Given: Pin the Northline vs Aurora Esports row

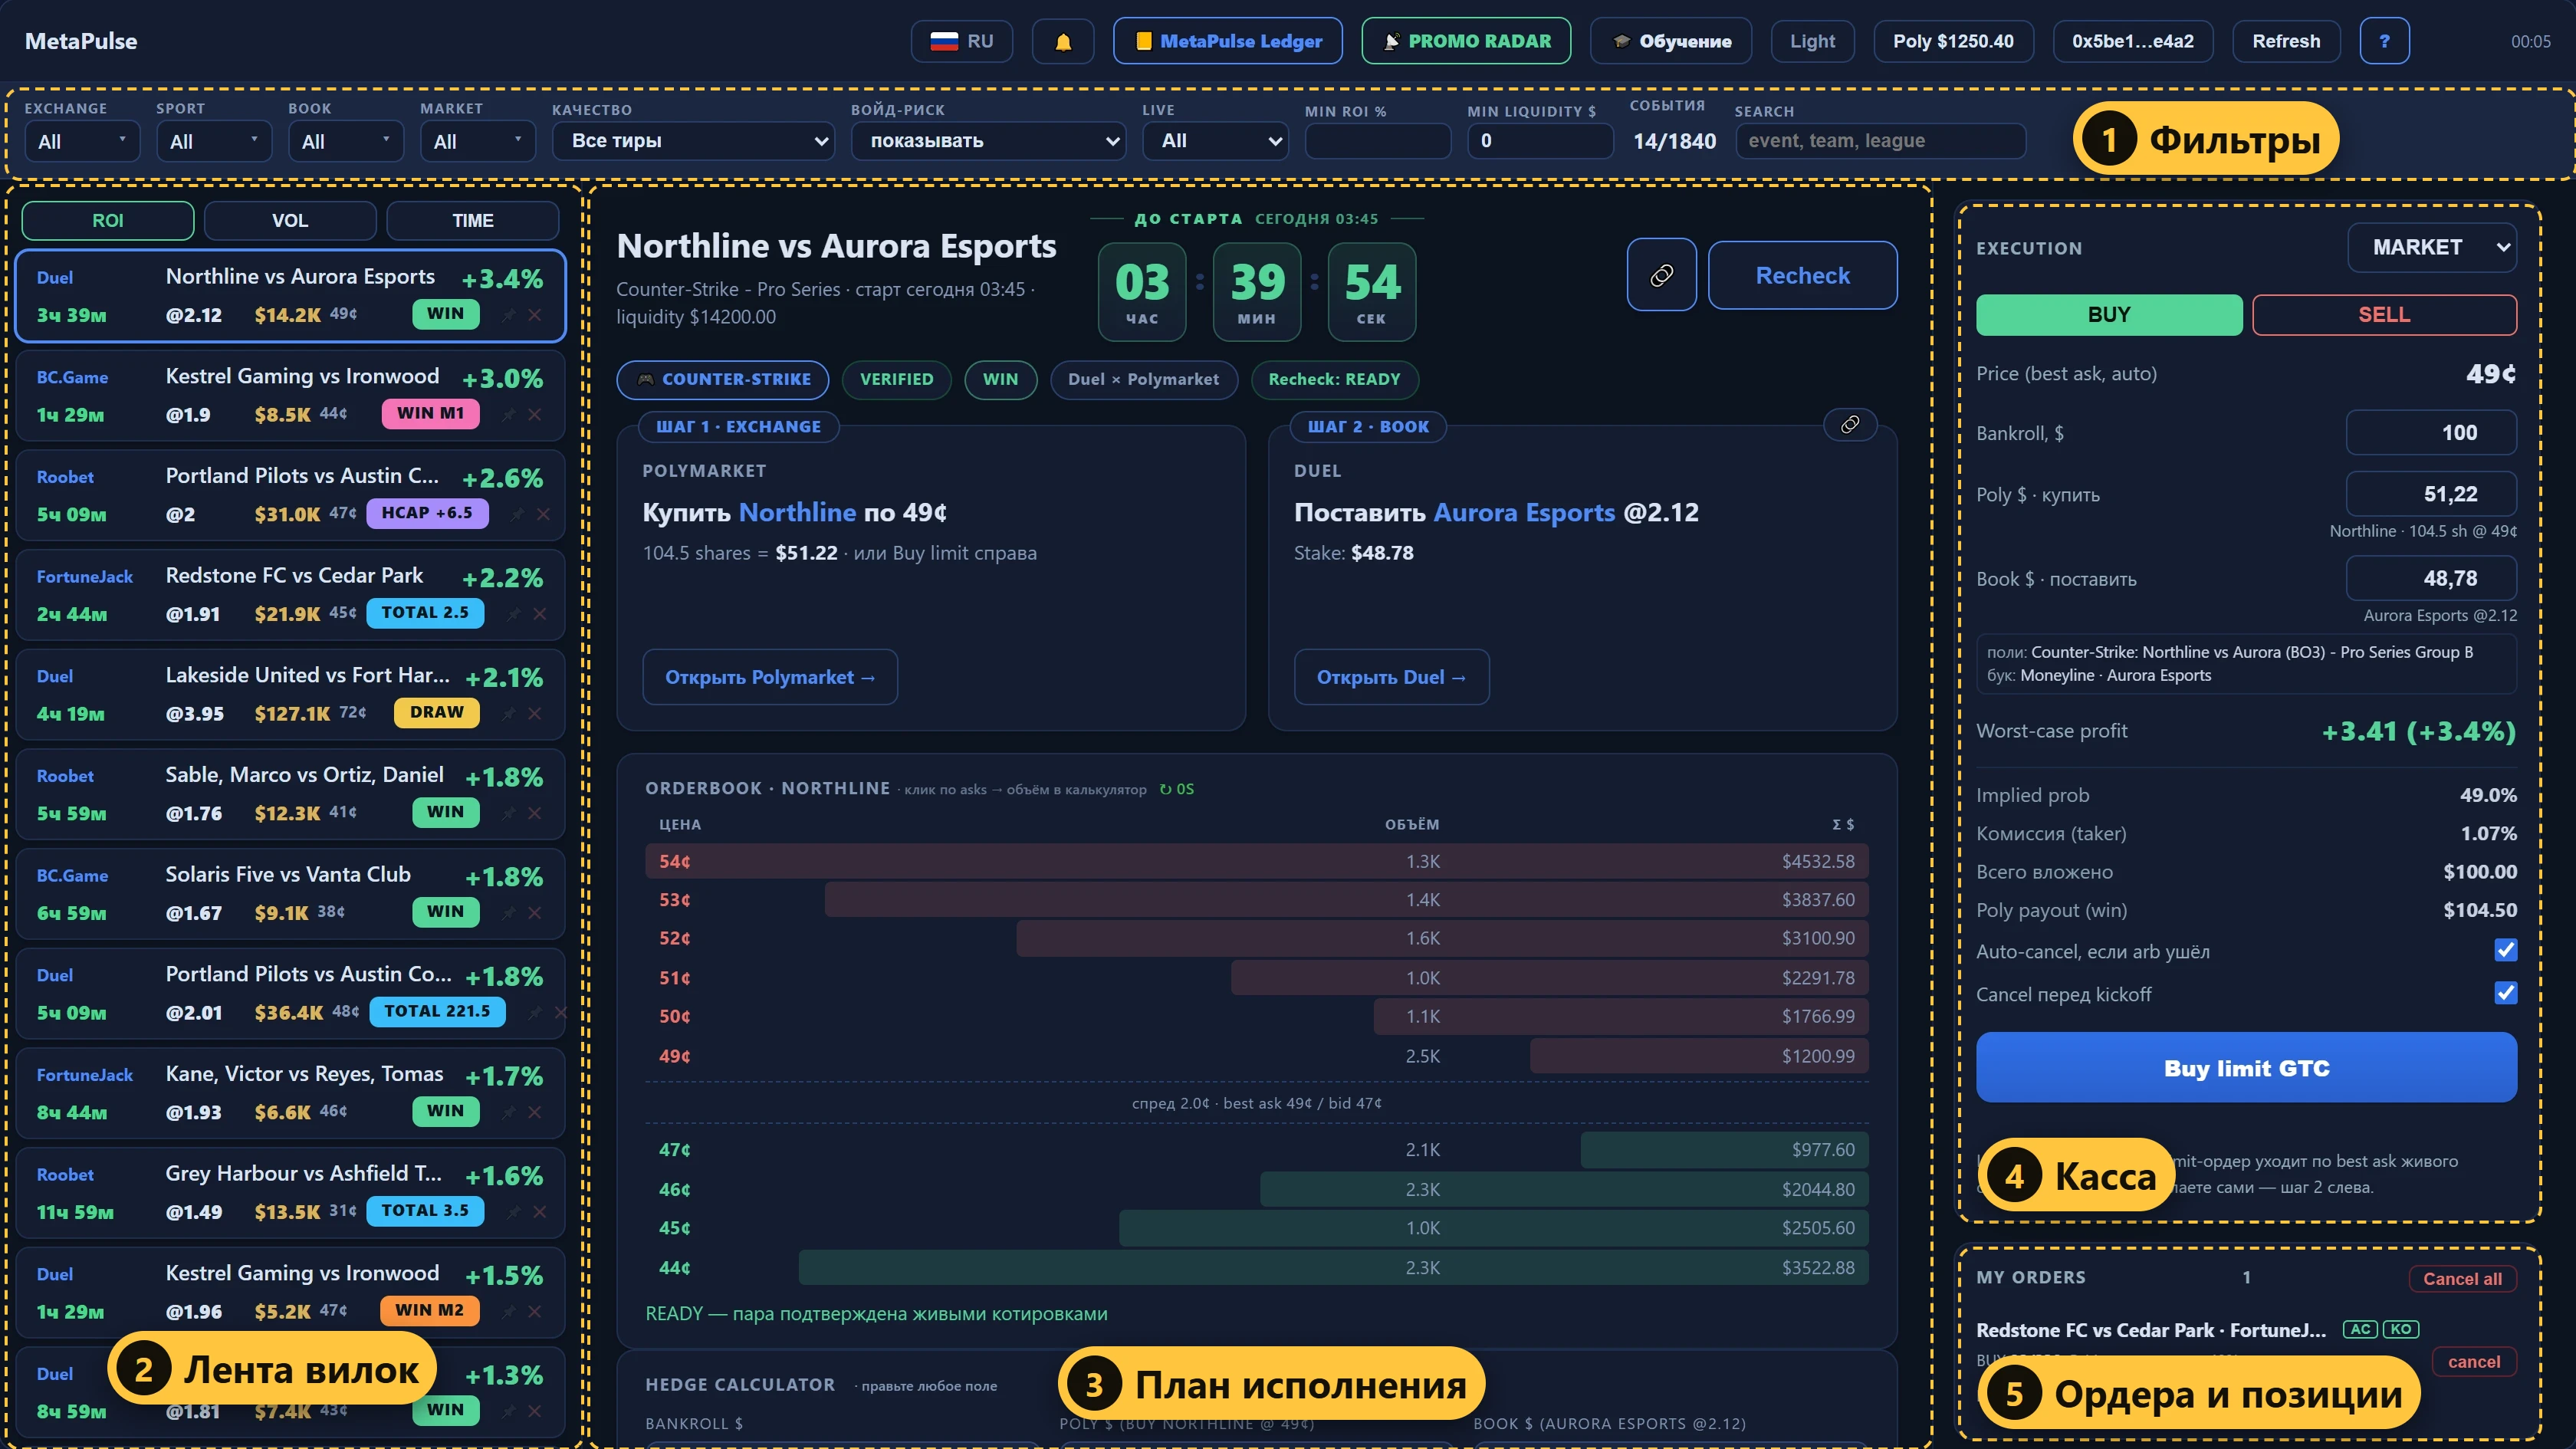Looking at the screenshot, I should (x=509, y=315).
